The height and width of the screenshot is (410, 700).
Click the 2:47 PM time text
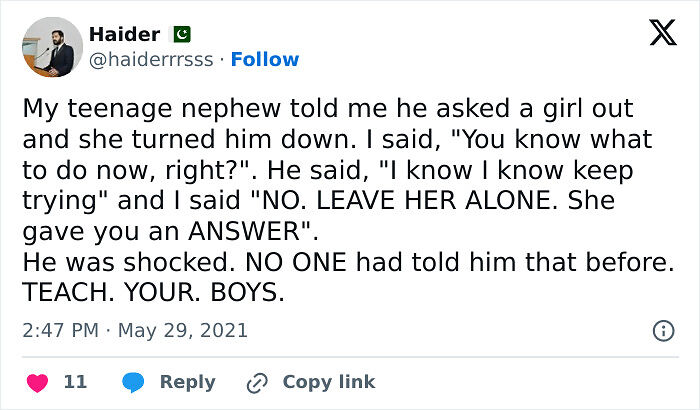pyautogui.click(x=61, y=330)
